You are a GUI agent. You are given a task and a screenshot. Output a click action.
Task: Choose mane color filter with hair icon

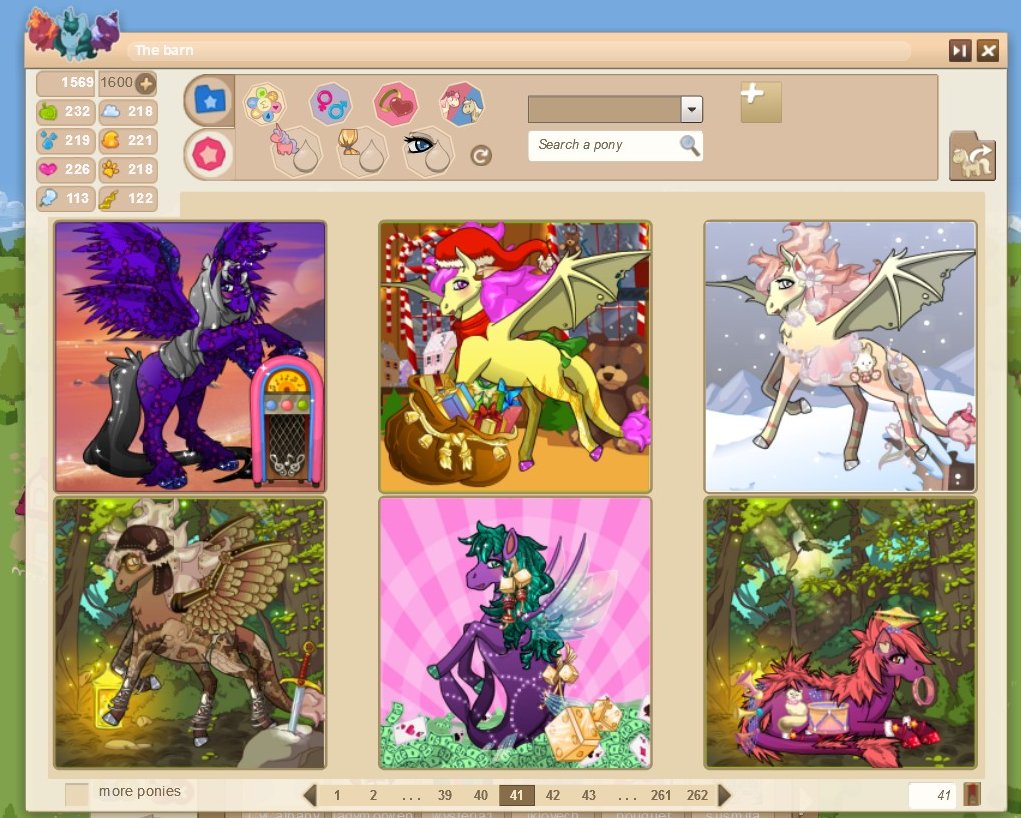[x=362, y=151]
